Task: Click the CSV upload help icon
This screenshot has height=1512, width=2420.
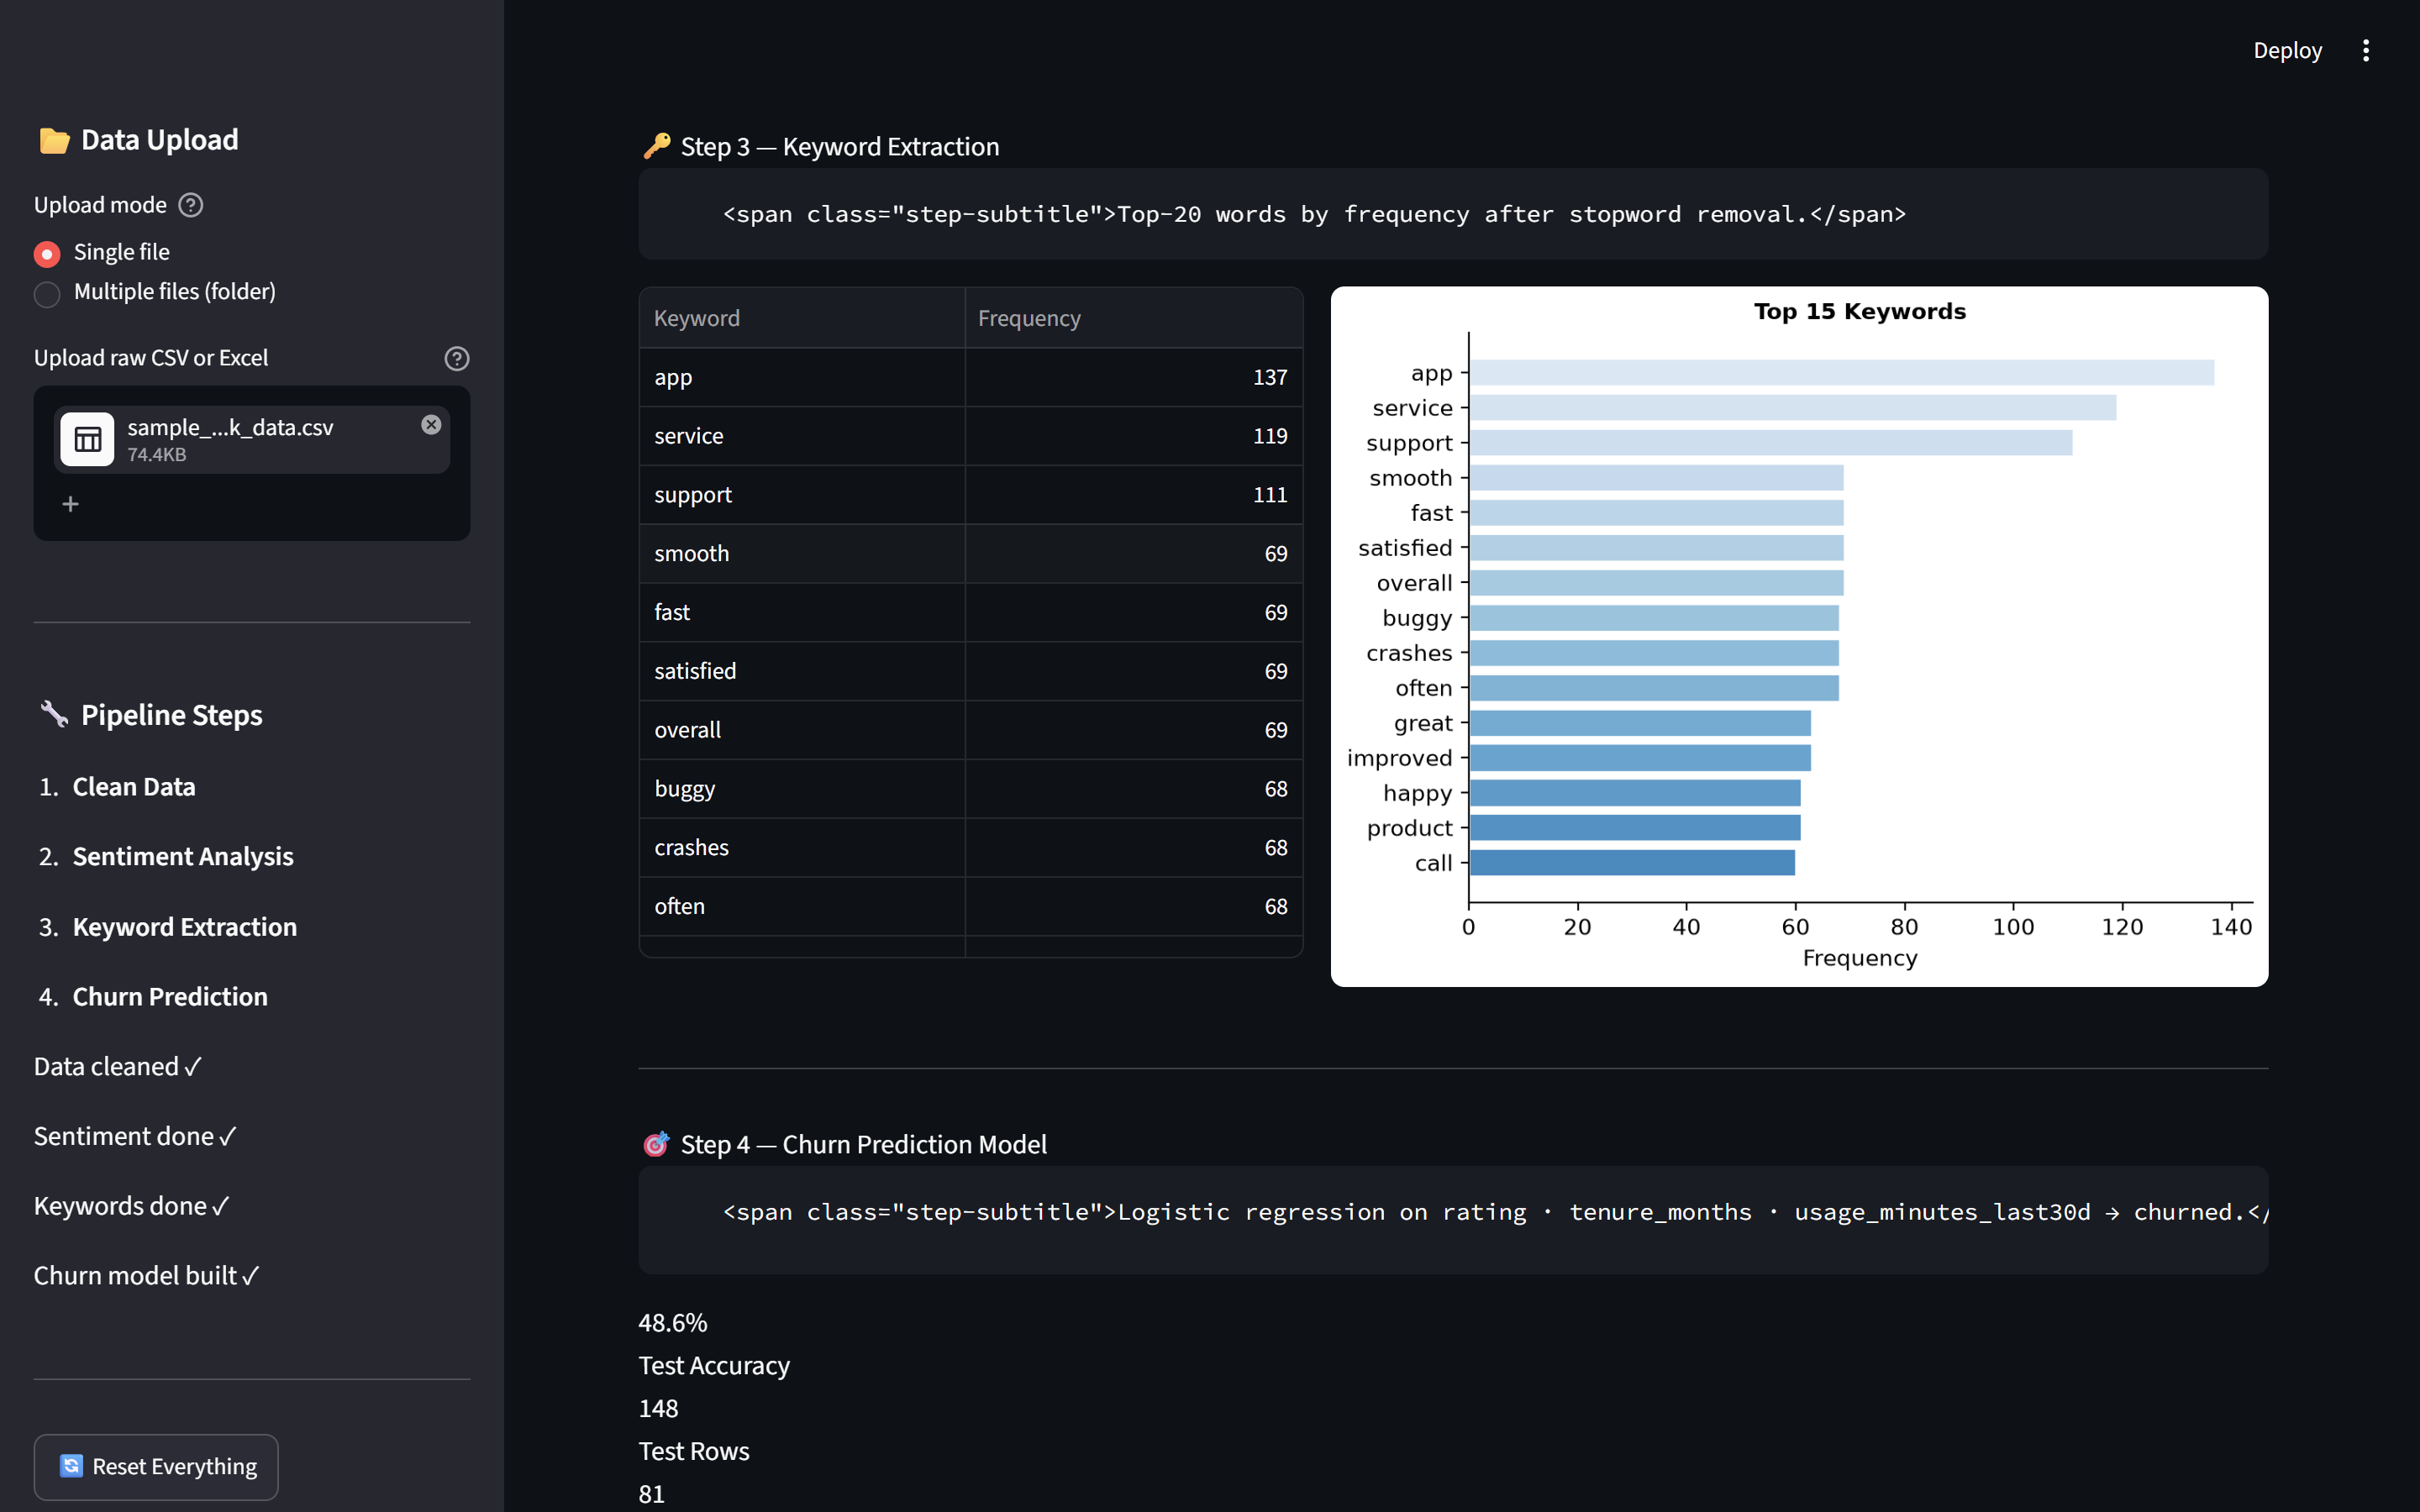Action: [457, 358]
